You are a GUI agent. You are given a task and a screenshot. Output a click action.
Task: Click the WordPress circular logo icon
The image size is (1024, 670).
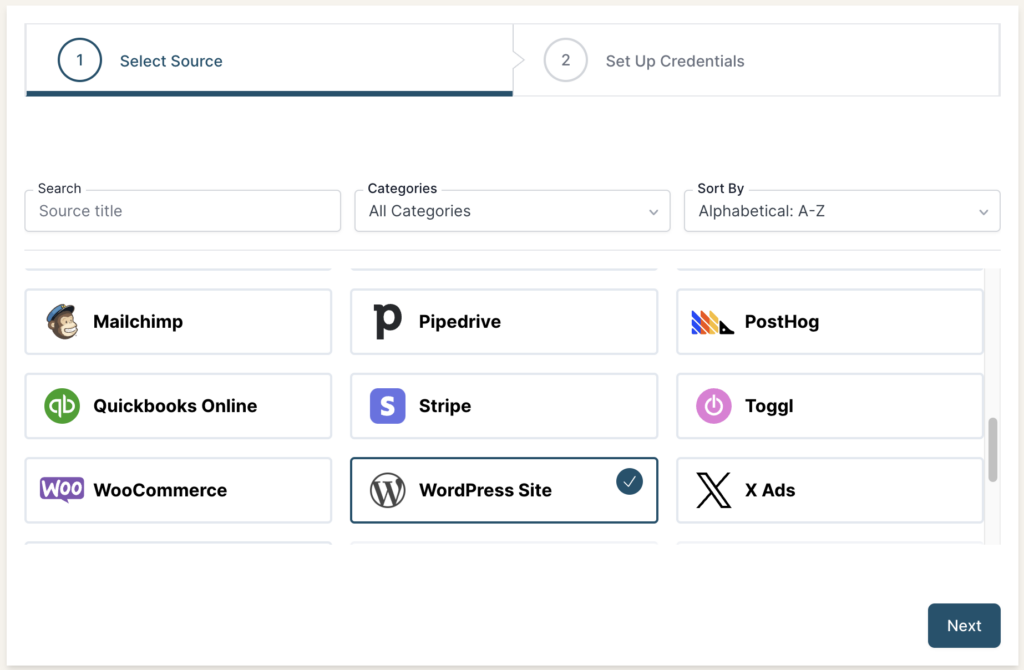pos(387,490)
